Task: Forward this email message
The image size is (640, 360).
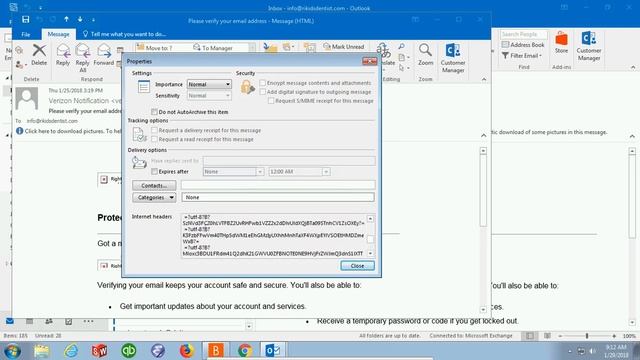Action: pyautogui.click(x=104, y=54)
